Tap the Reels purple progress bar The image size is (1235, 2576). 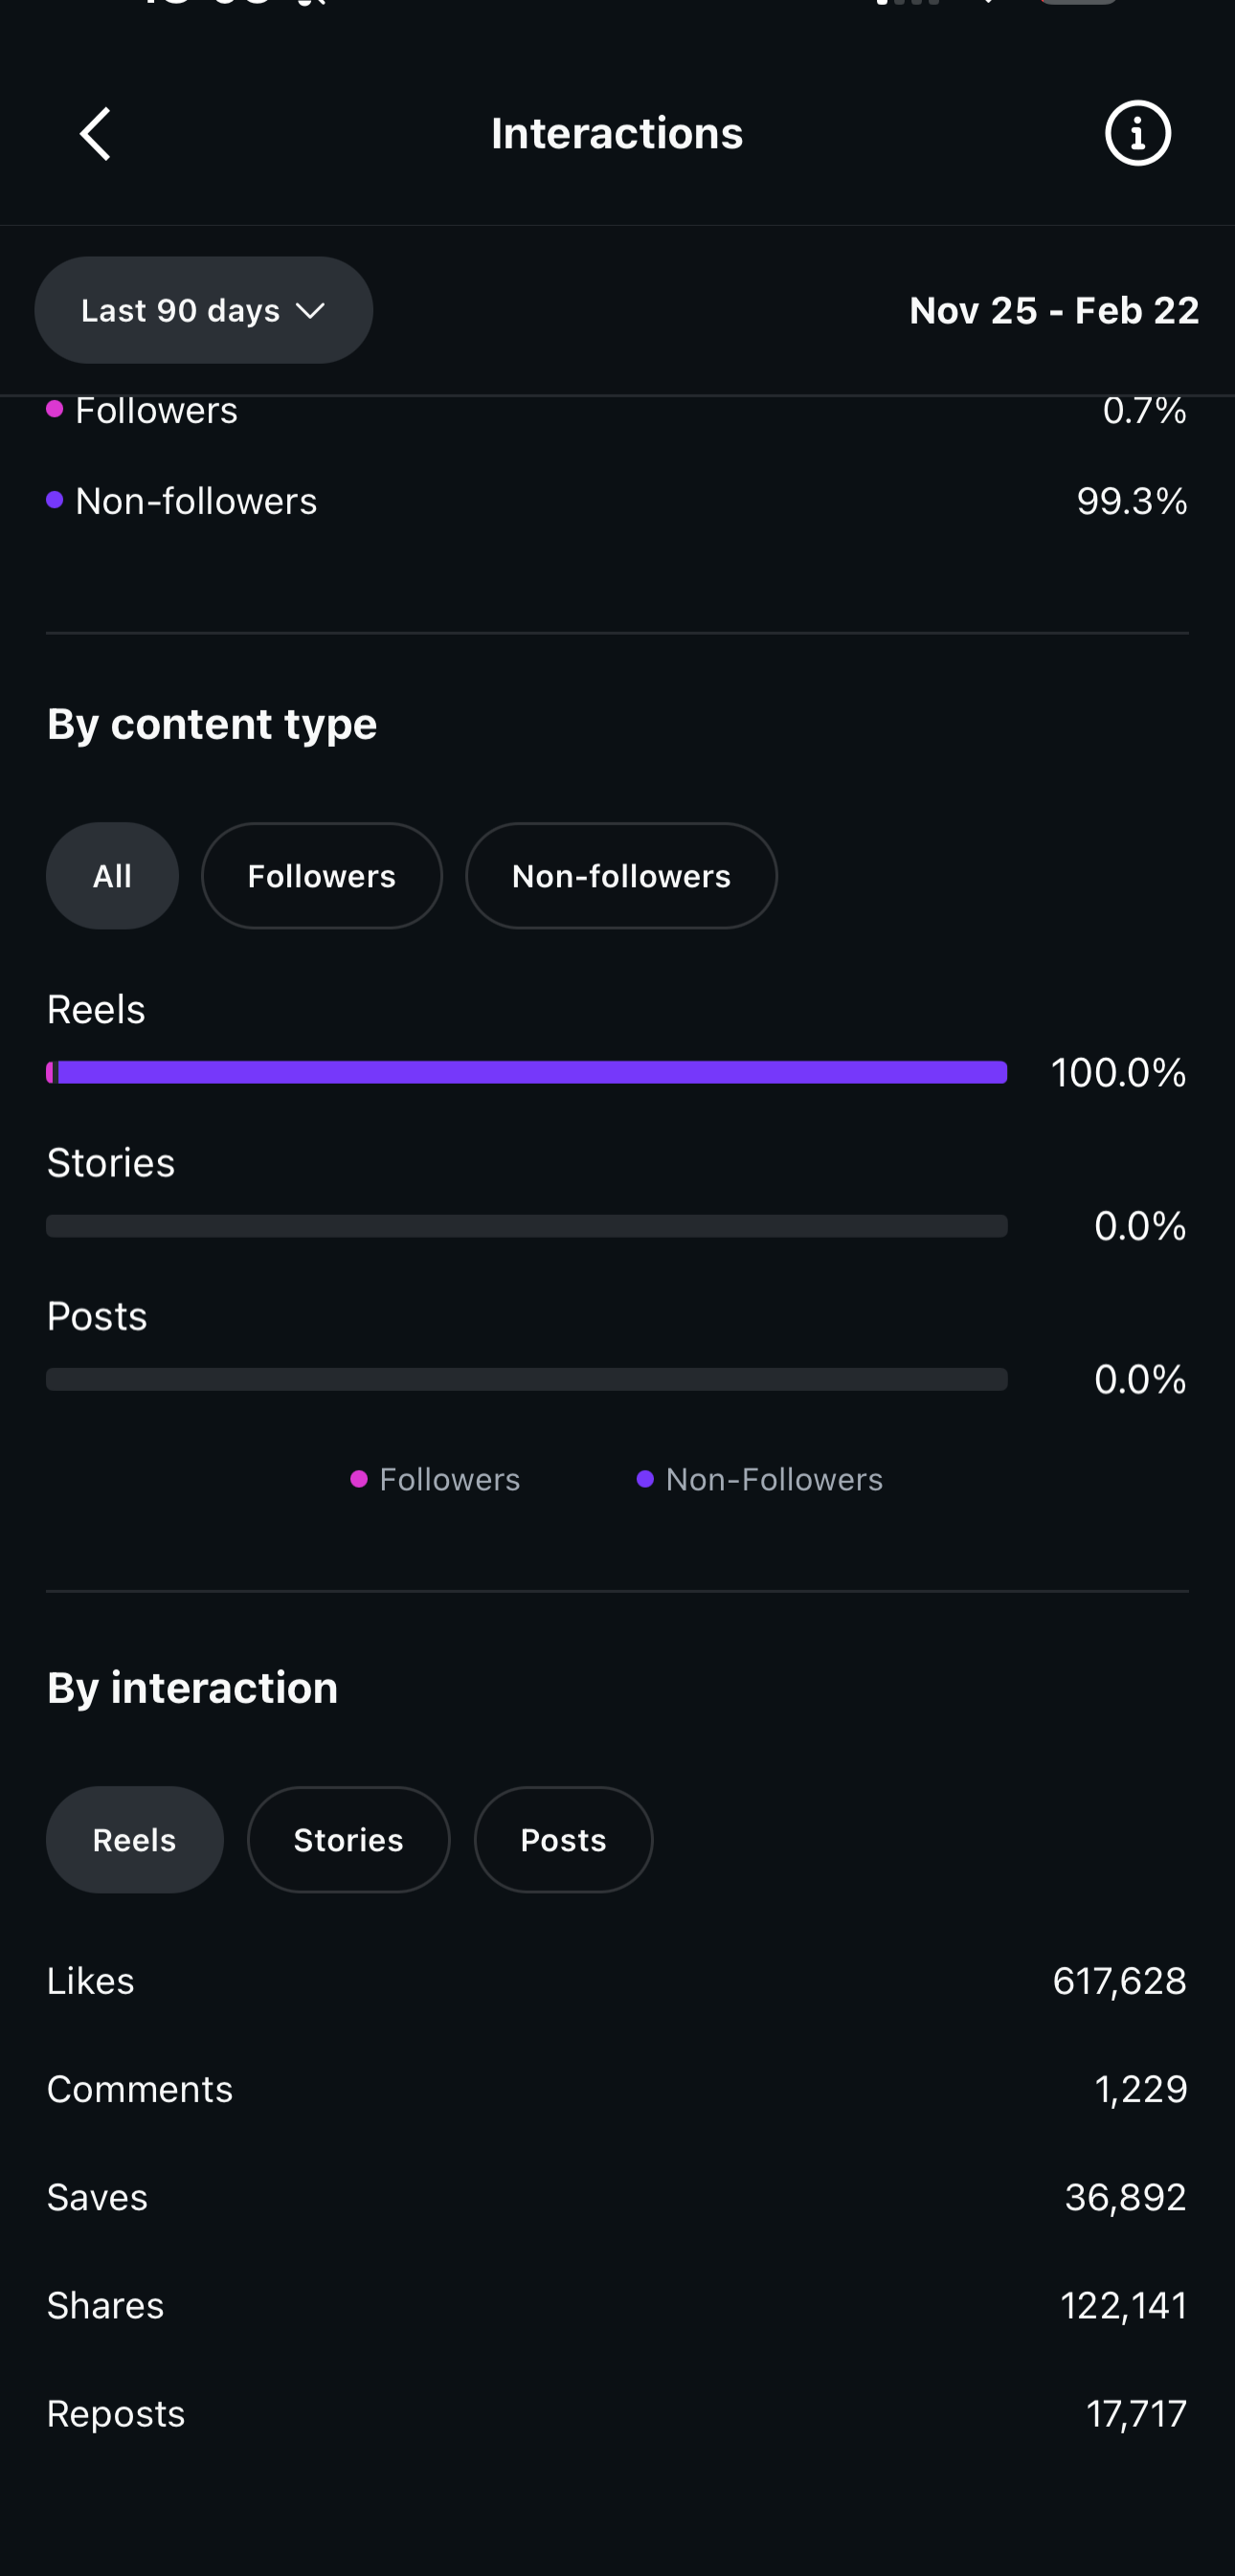pos(527,1072)
